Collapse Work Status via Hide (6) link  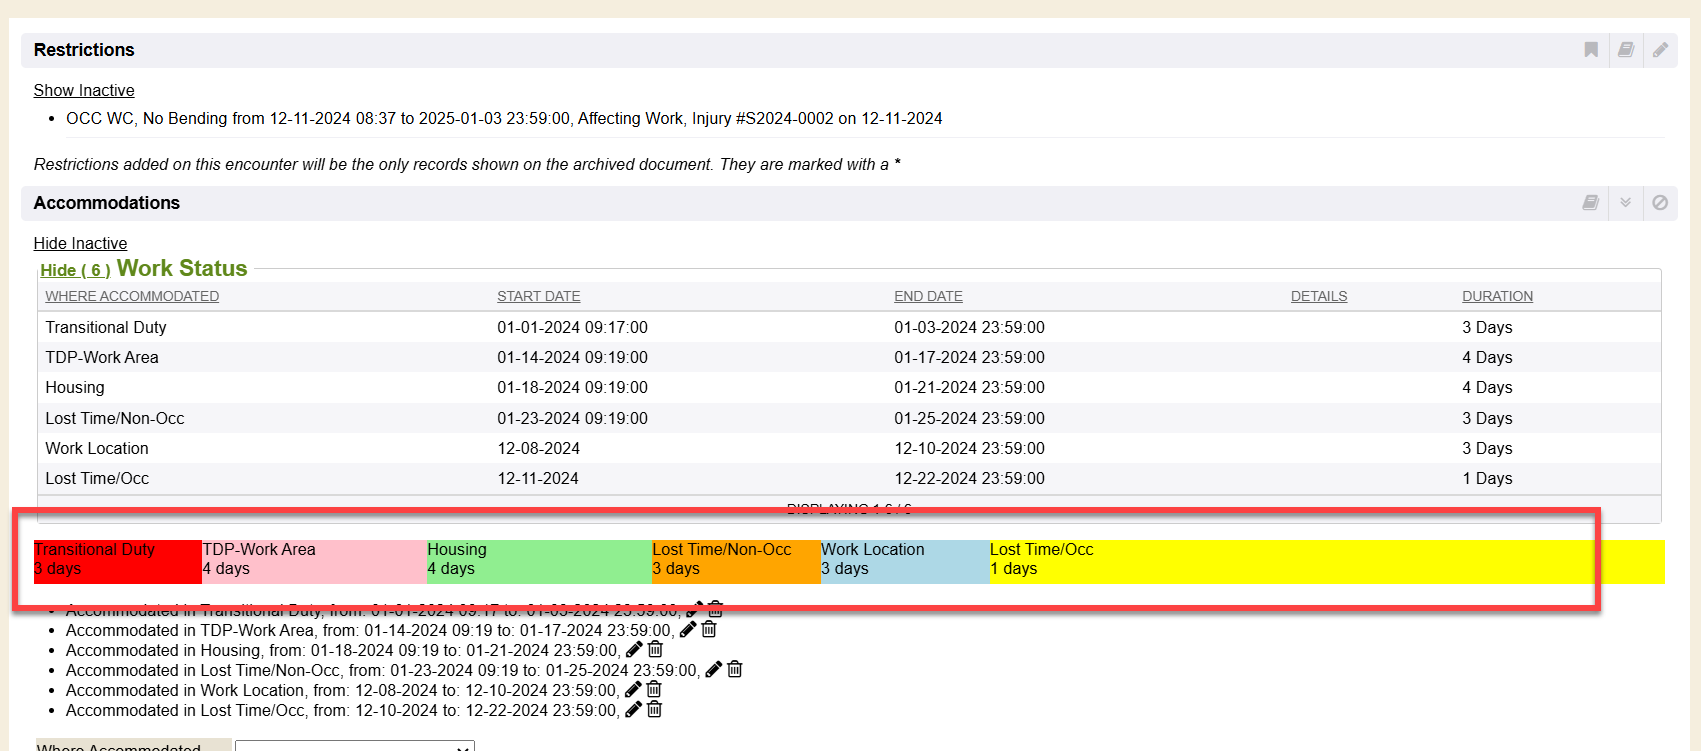(x=75, y=270)
